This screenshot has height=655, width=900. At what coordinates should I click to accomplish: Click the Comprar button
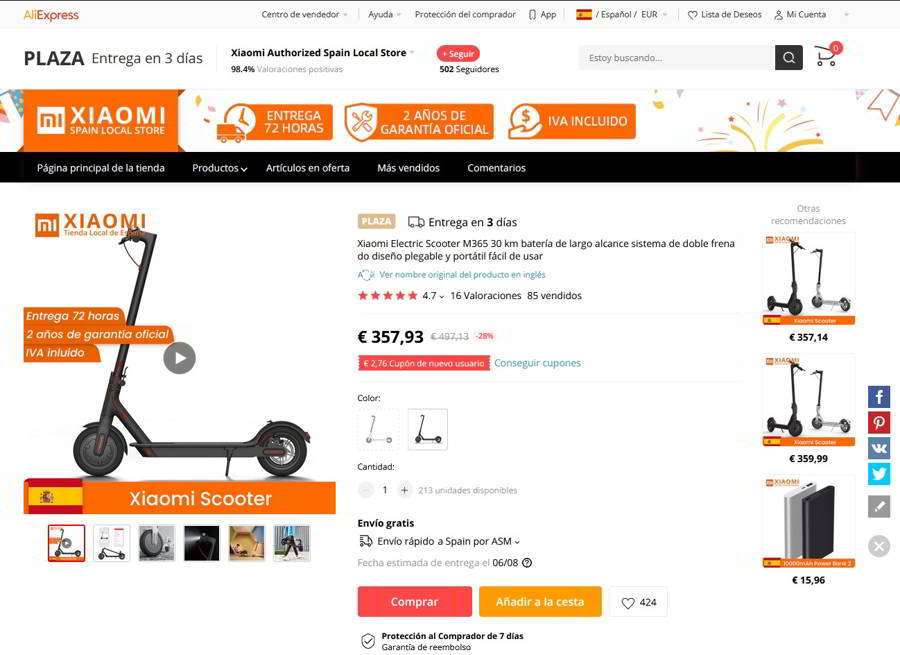pyautogui.click(x=415, y=602)
